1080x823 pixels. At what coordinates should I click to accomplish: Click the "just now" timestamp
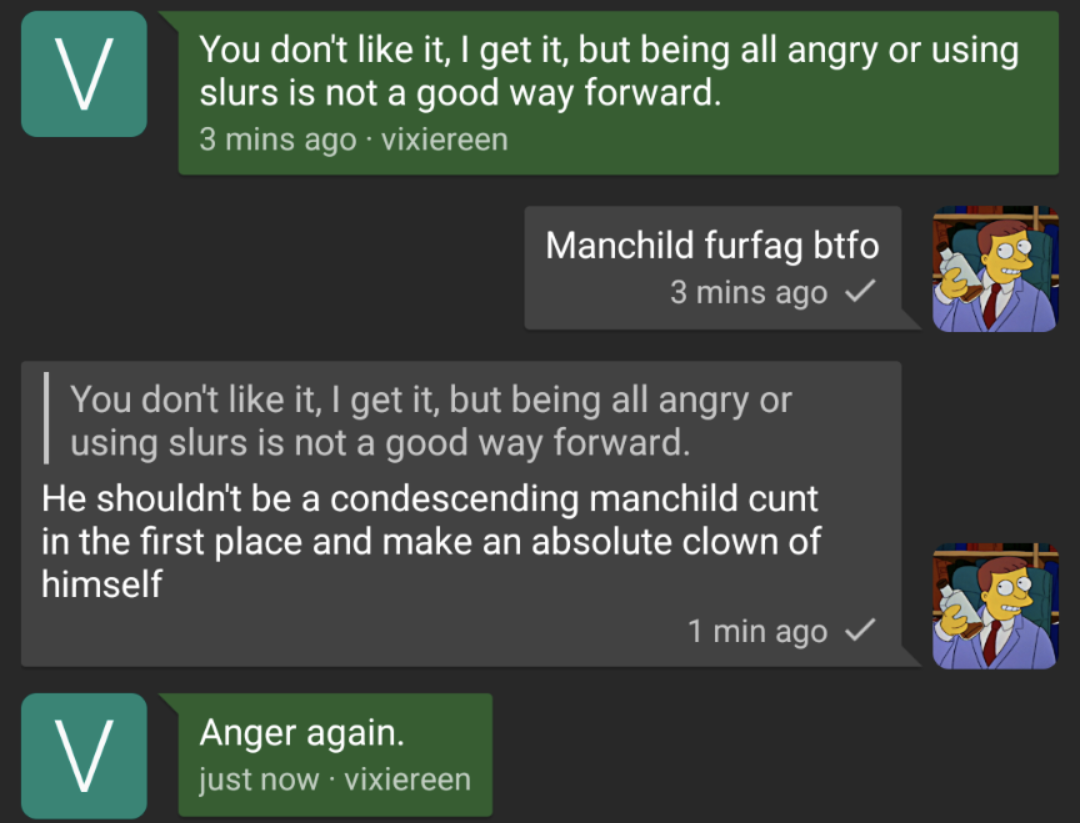(259, 779)
